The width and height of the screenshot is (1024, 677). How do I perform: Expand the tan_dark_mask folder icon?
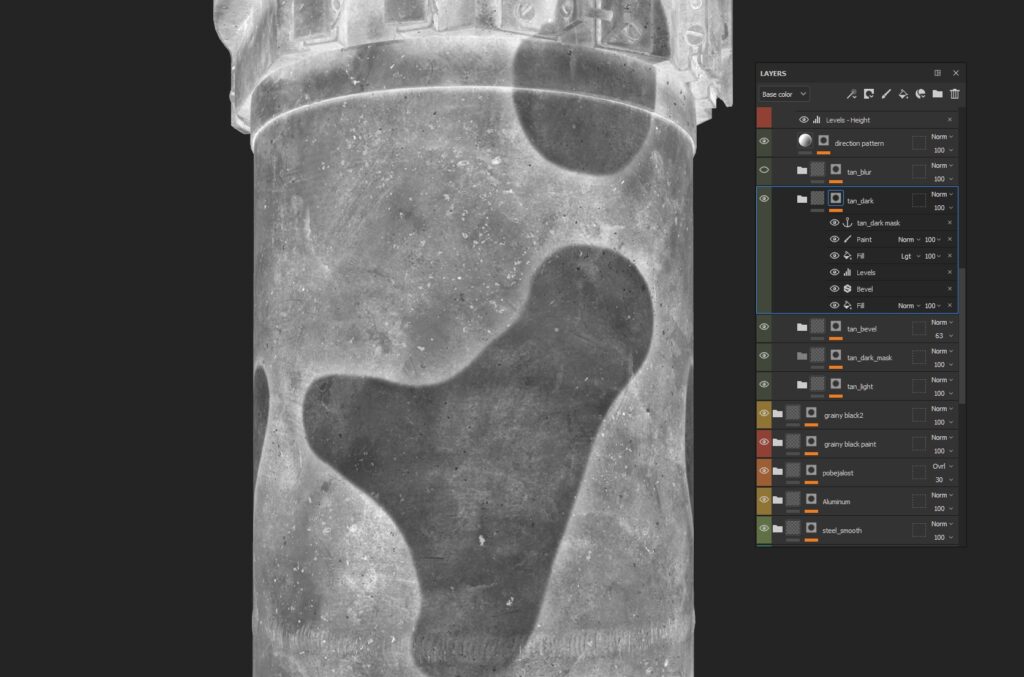[802, 356]
